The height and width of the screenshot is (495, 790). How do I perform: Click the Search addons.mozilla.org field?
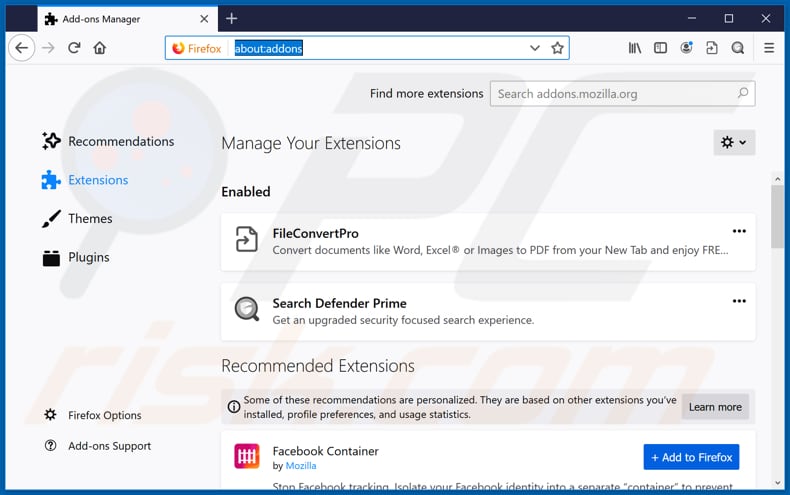point(622,94)
